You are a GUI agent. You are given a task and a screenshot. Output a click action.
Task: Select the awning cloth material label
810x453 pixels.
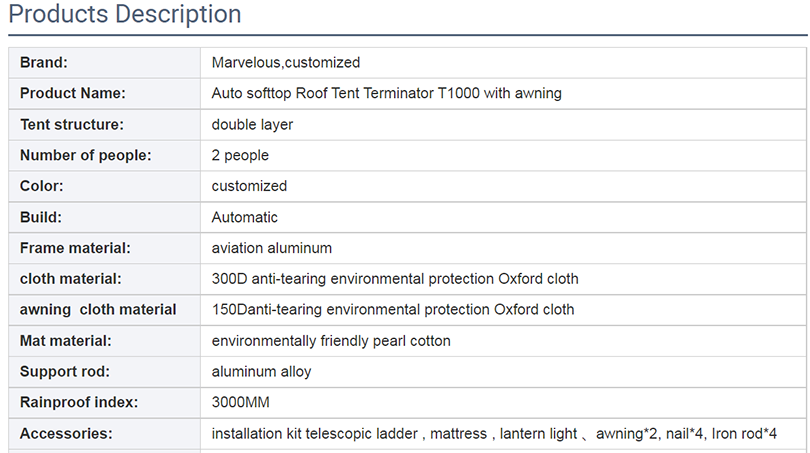click(98, 310)
